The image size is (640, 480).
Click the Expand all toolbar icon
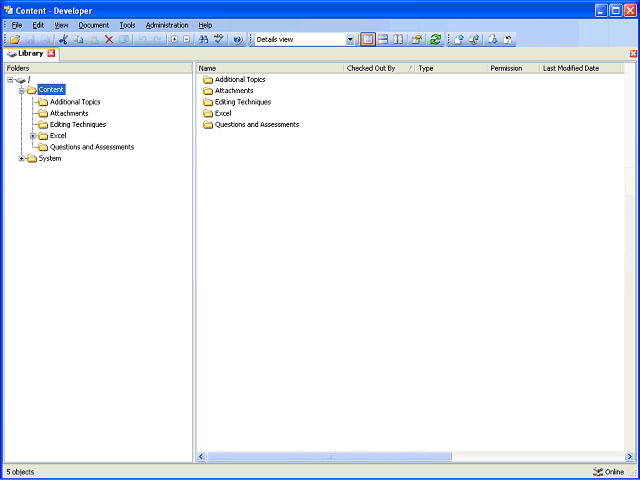point(175,40)
